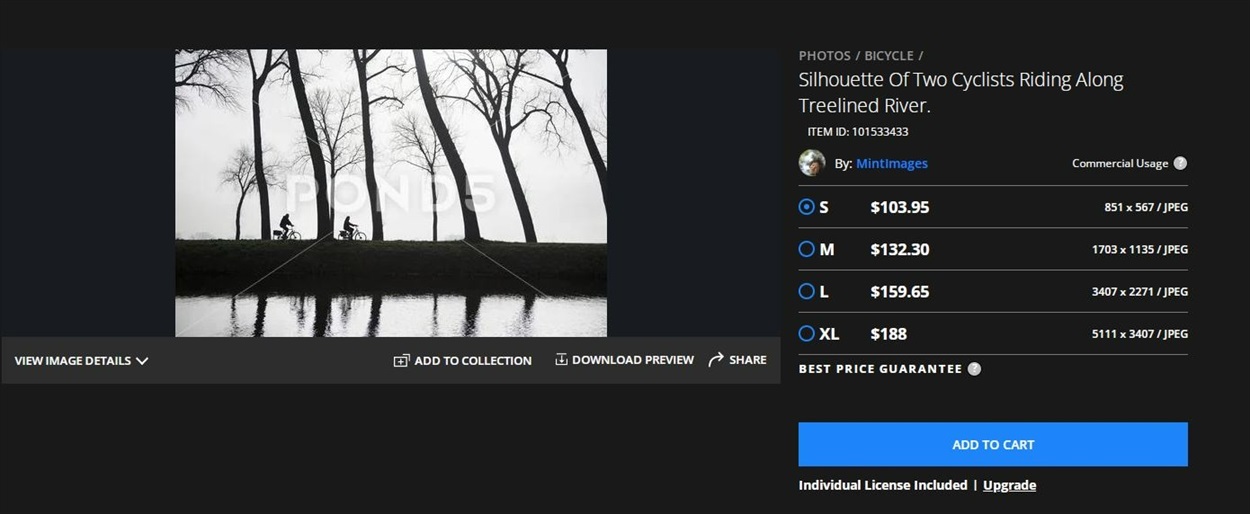Screen dimensions: 1250x514
Task: Click the Share arrow icon
Action: point(715,360)
